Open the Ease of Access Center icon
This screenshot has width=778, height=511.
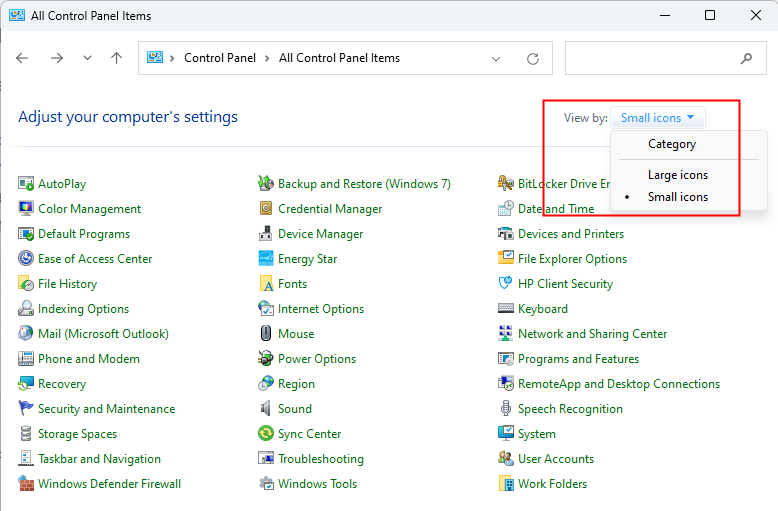tap(26, 258)
